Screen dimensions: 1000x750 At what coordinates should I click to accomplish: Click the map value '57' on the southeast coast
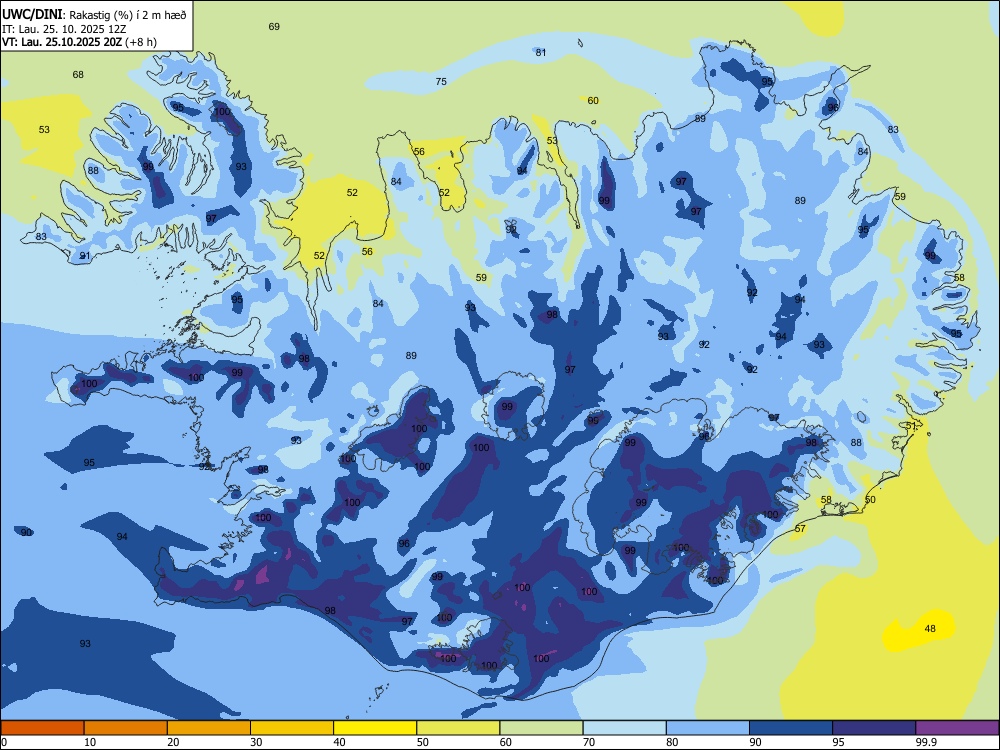[800, 529]
